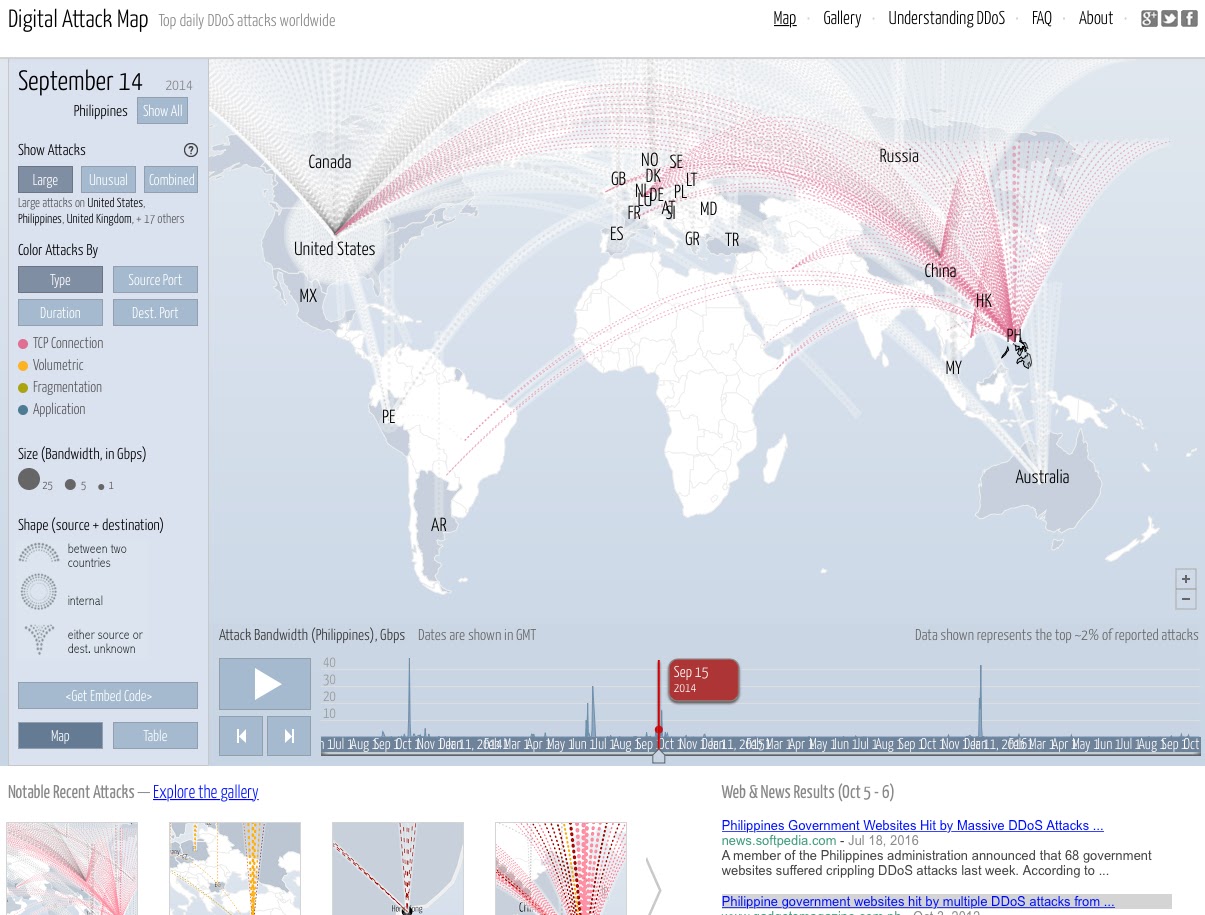Select TCP Connection pink legend dot

click(x=23, y=344)
